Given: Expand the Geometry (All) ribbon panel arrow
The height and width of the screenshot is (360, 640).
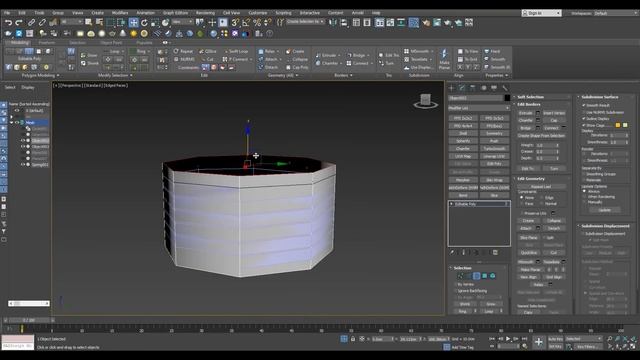Looking at the screenshot, I should 297,76.
